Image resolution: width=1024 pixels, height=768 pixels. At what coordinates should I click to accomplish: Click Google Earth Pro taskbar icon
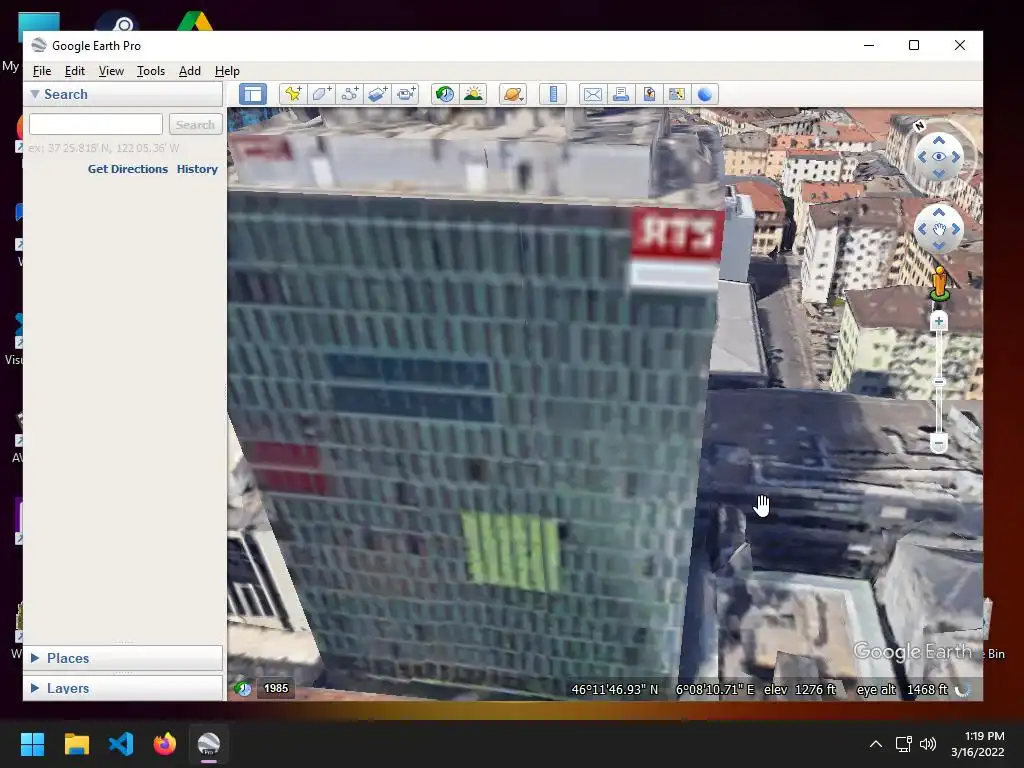[209, 744]
